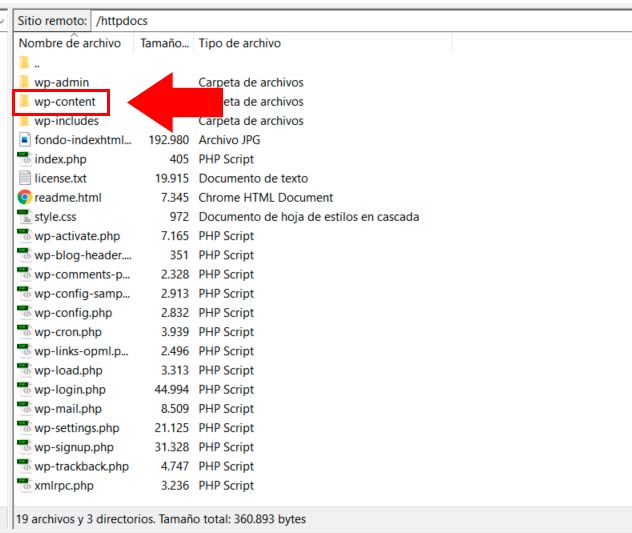Screen dimensions: 632x533
Task: Click the 19.915 size of license.txt
Action: pyautogui.click(x=172, y=178)
